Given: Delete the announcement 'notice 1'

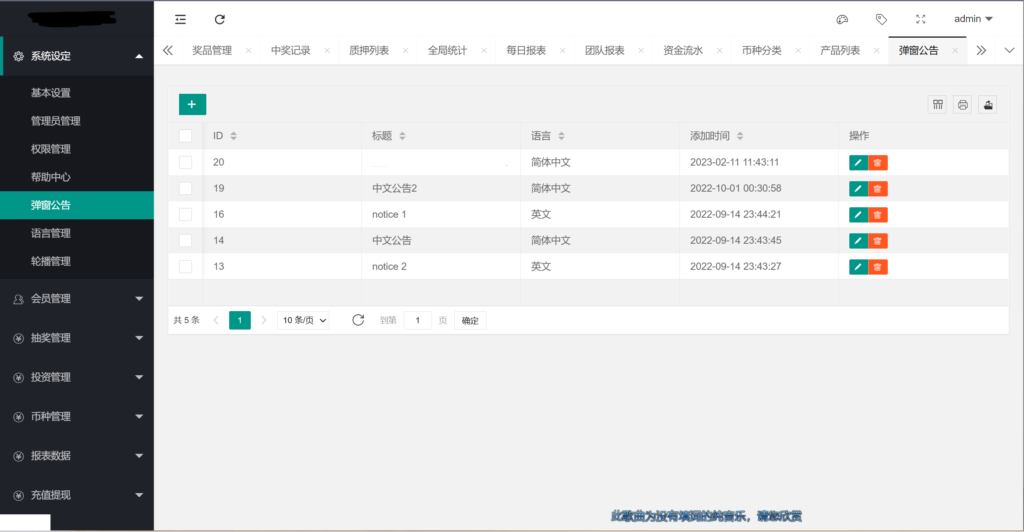Looking at the screenshot, I should [x=877, y=215].
